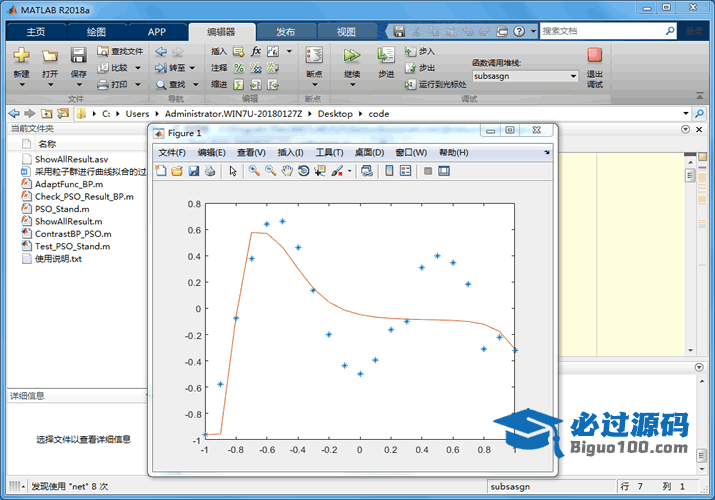Select the Data Cursor tool
715x500 pixels.
[x=320, y=171]
